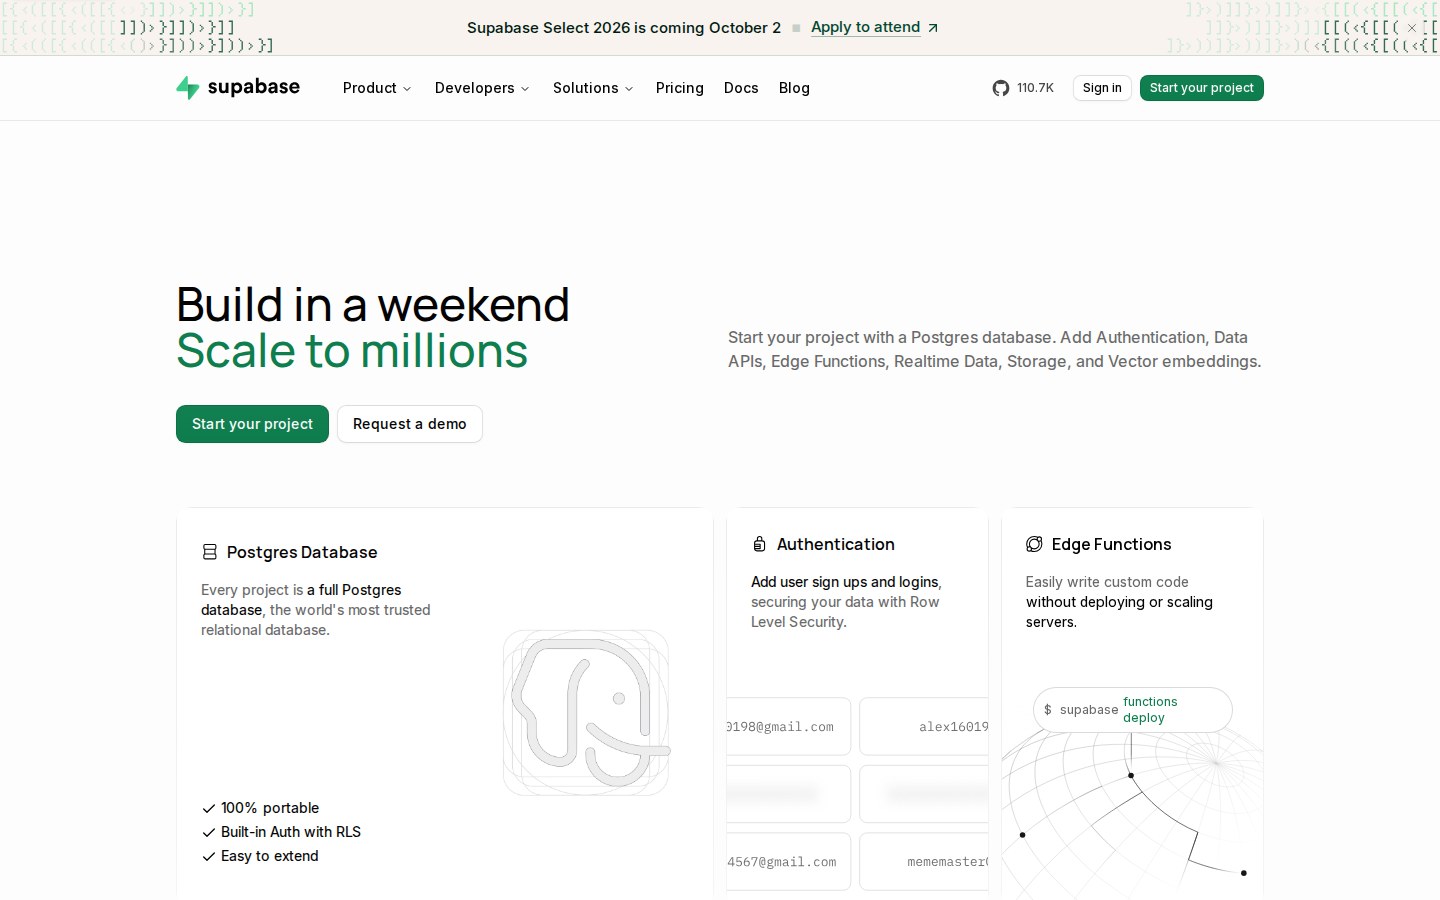The image size is (1440, 900).
Task: Click the checkmark next to Easy to extend
Action: click(x=209, y=856)
